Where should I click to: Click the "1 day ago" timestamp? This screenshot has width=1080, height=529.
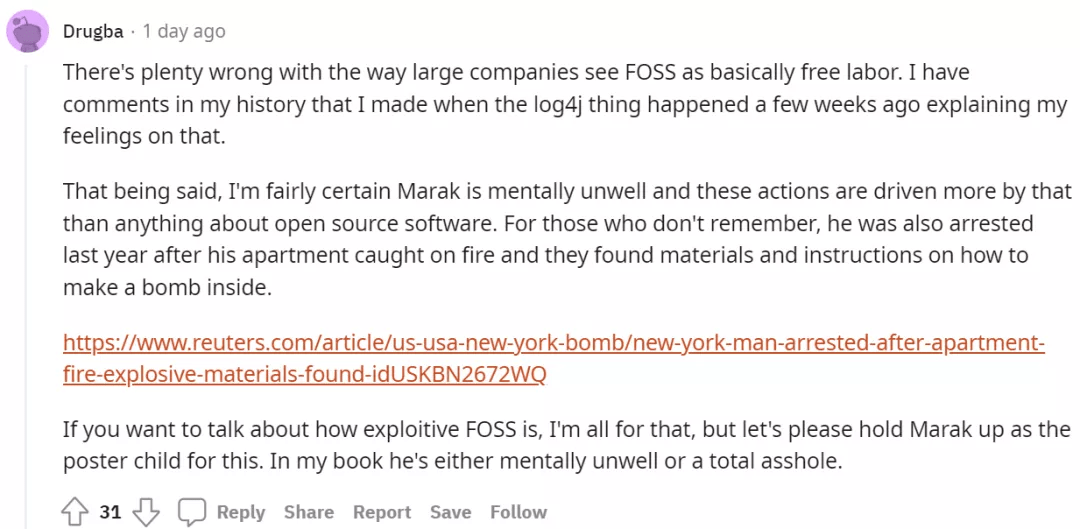183,32
